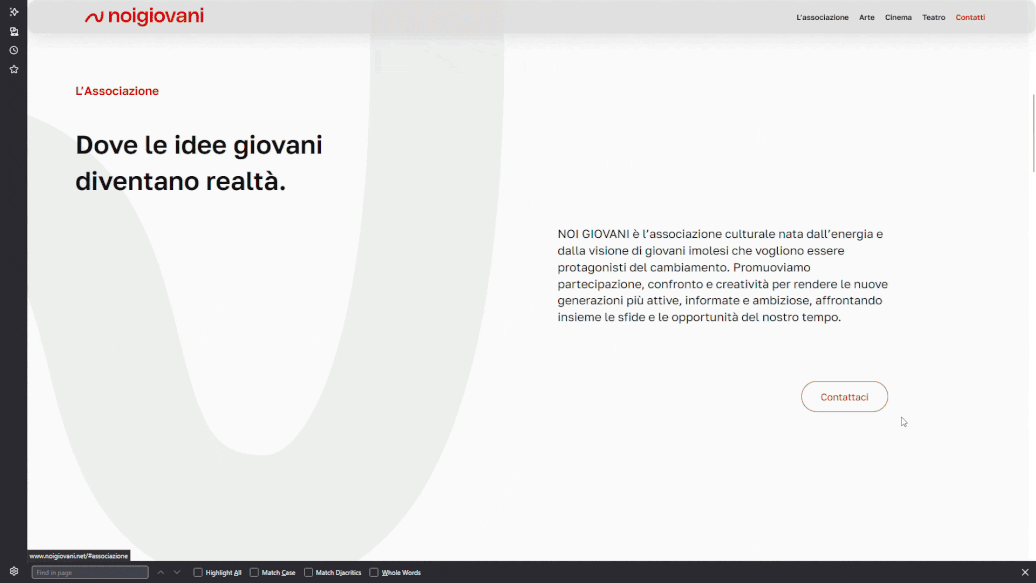Open the screenshot tool icon in the sidebar
The height and width of the screenshot is (583, 1036).
13,31
